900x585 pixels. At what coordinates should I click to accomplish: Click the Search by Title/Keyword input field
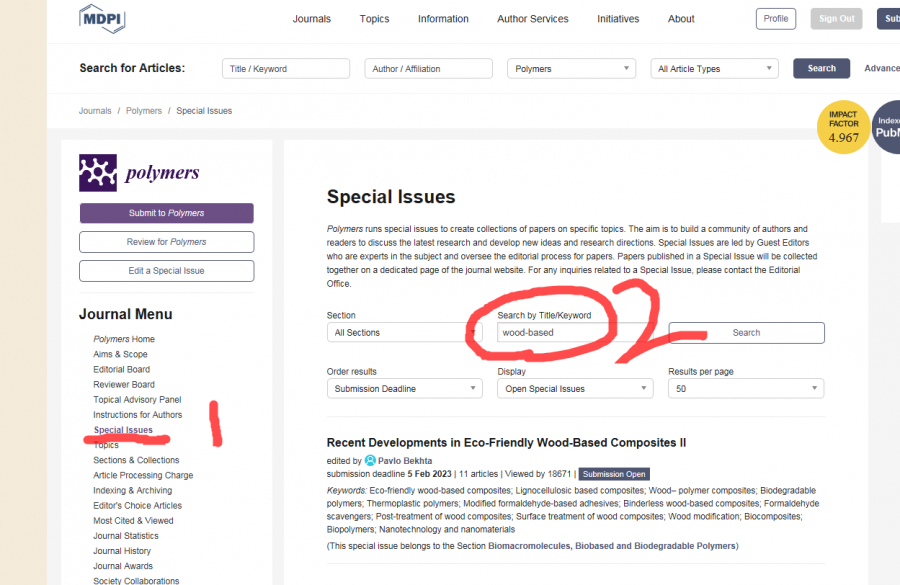coord(574,332)
